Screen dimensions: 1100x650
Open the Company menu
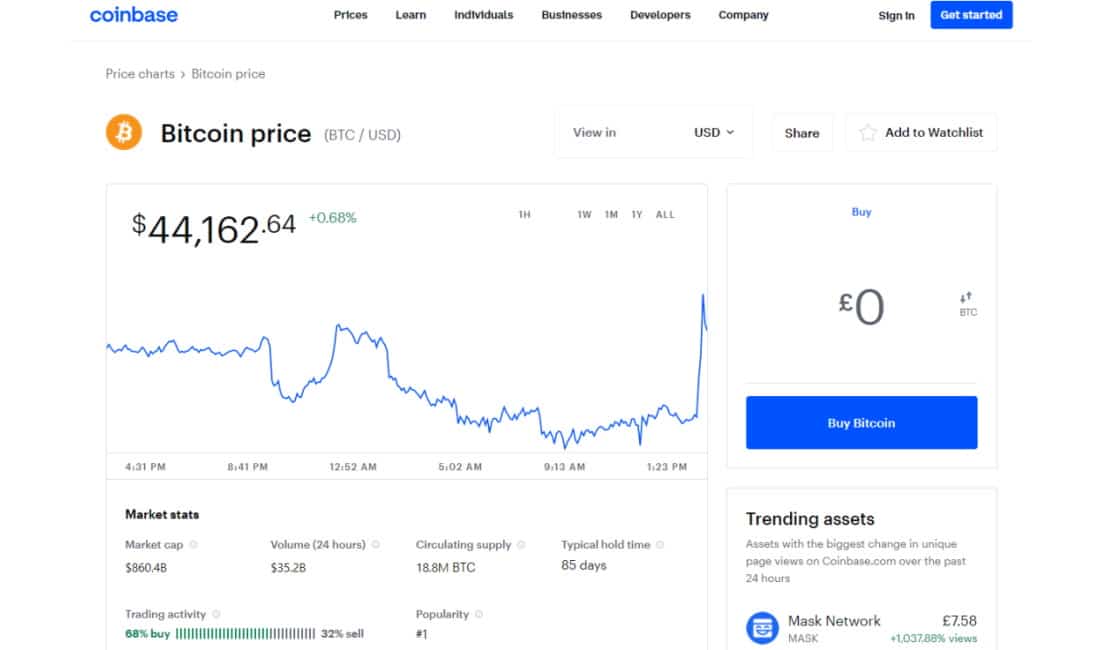click(x=744, y=15)
